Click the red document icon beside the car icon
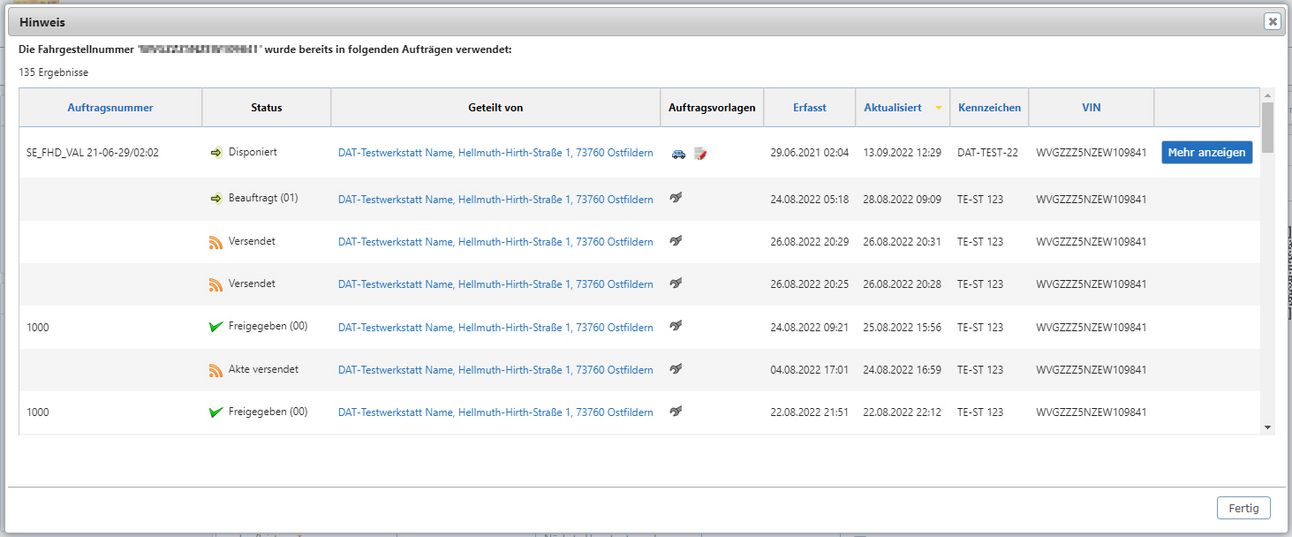The height and width of the screenshot is (537, 1292). (x=700, y=153)
